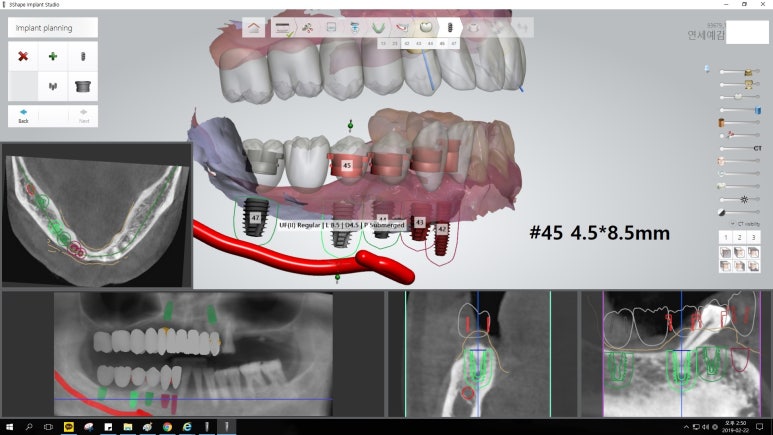
Task: Click the Next step button
Action: 84,115
